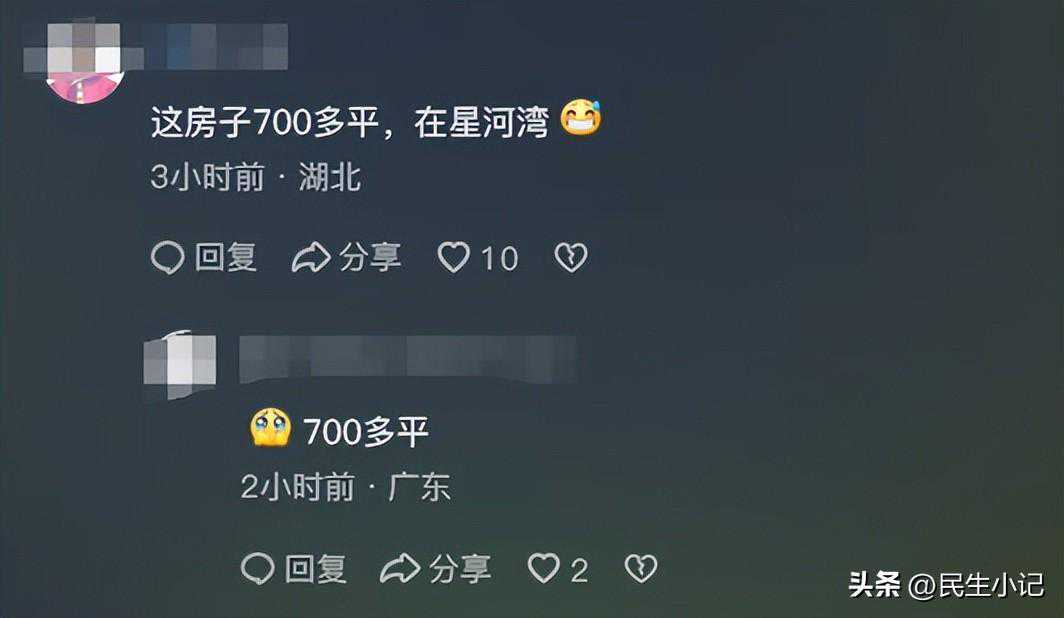Open the blurred avatar of second commenter

point(180,365)
